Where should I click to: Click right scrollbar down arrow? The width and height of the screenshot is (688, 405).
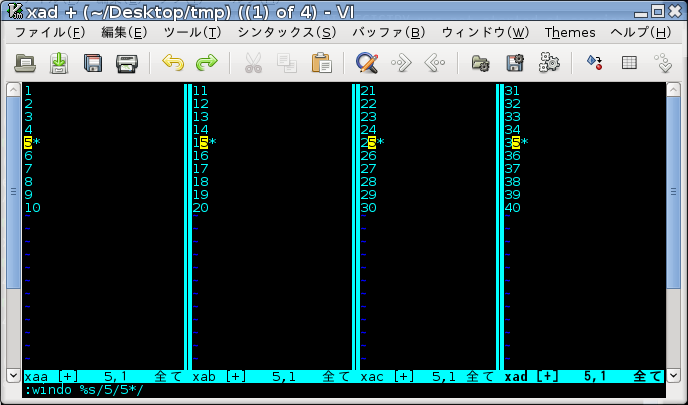click(x=674, y=376)
